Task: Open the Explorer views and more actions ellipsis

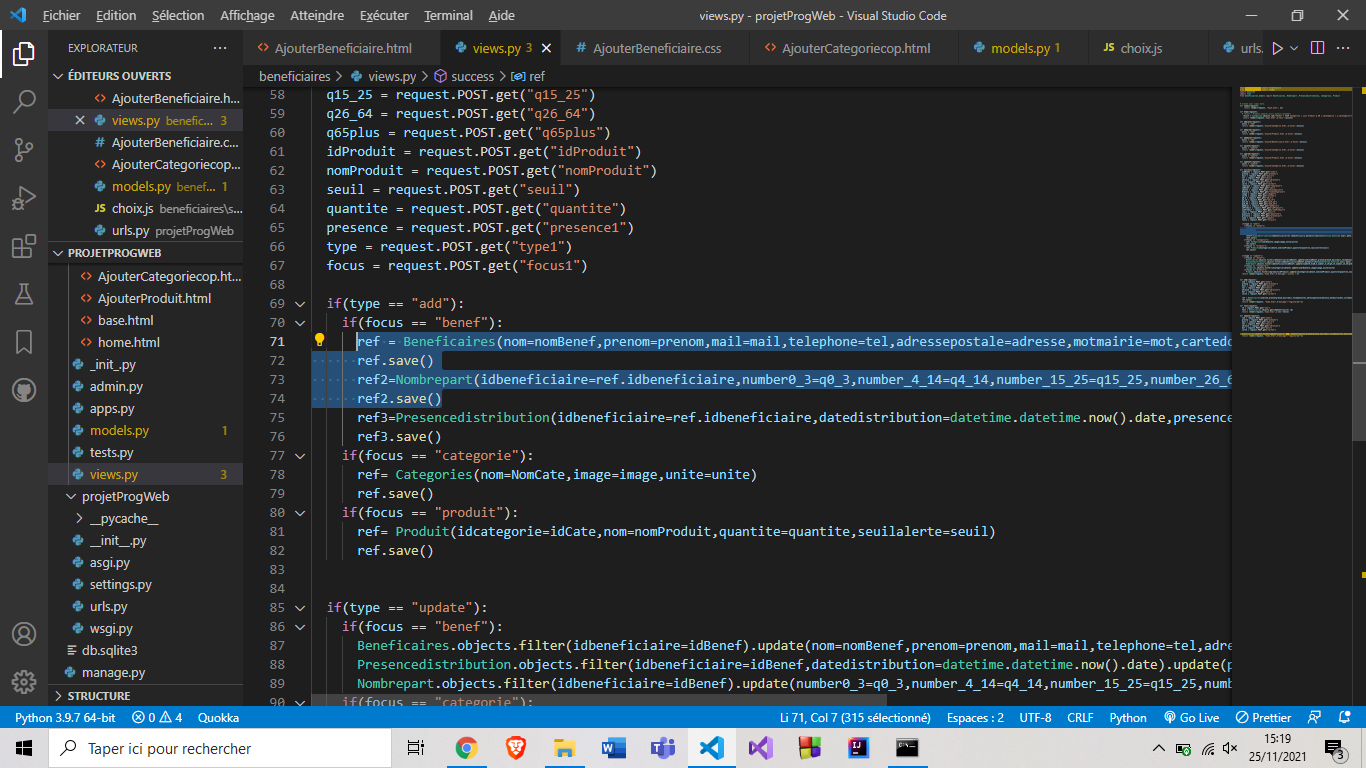Action: (220, 48)
